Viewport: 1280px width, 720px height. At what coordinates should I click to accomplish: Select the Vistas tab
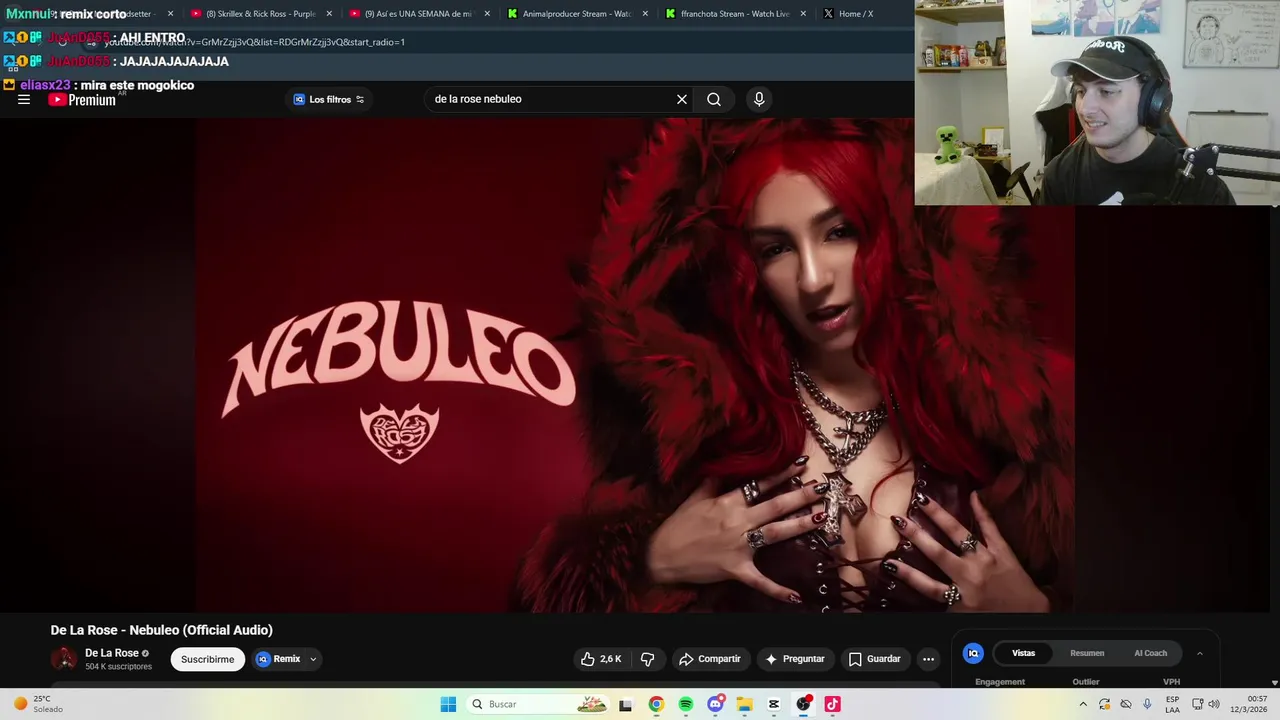(x=1023, y=653)
